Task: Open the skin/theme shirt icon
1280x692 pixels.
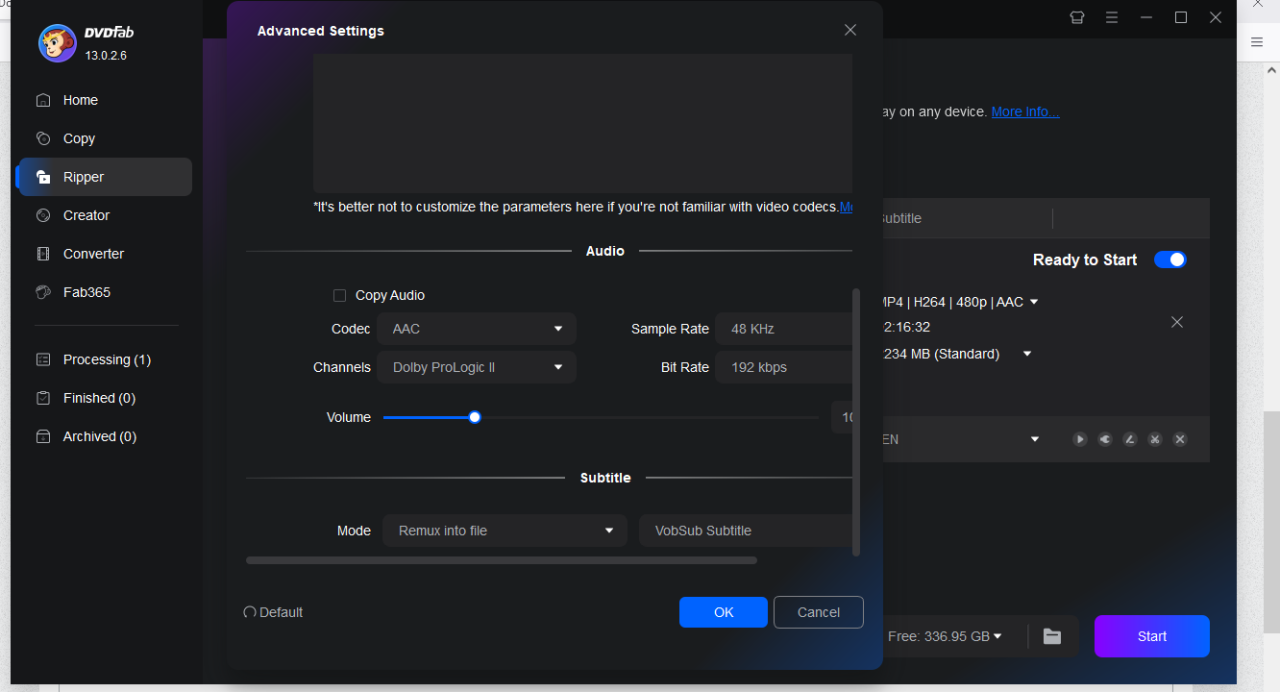Action: (1077, 17)
